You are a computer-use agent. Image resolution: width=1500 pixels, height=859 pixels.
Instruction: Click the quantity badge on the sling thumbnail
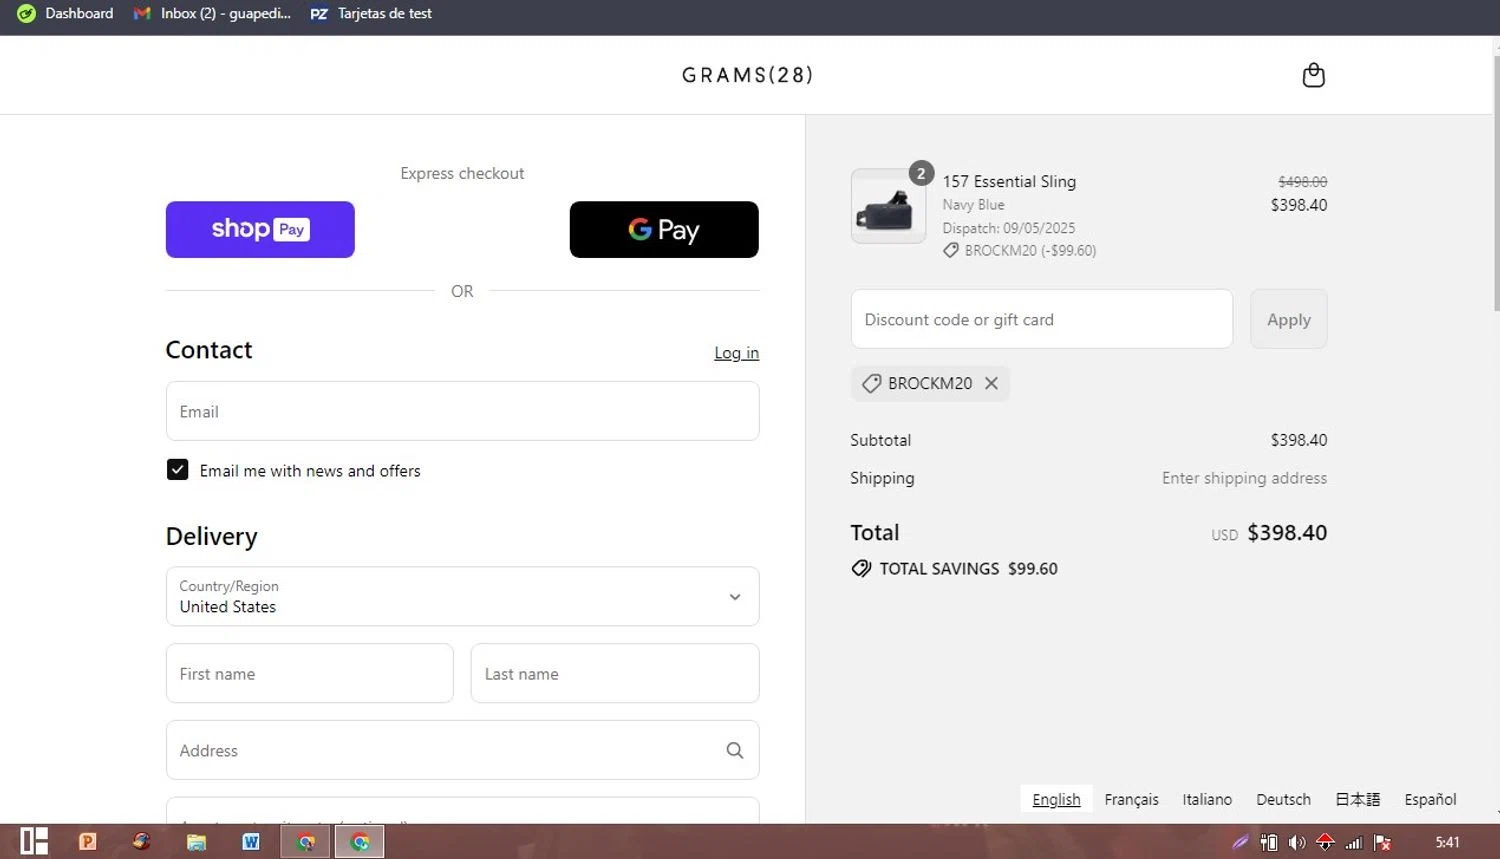pos(921,173)
